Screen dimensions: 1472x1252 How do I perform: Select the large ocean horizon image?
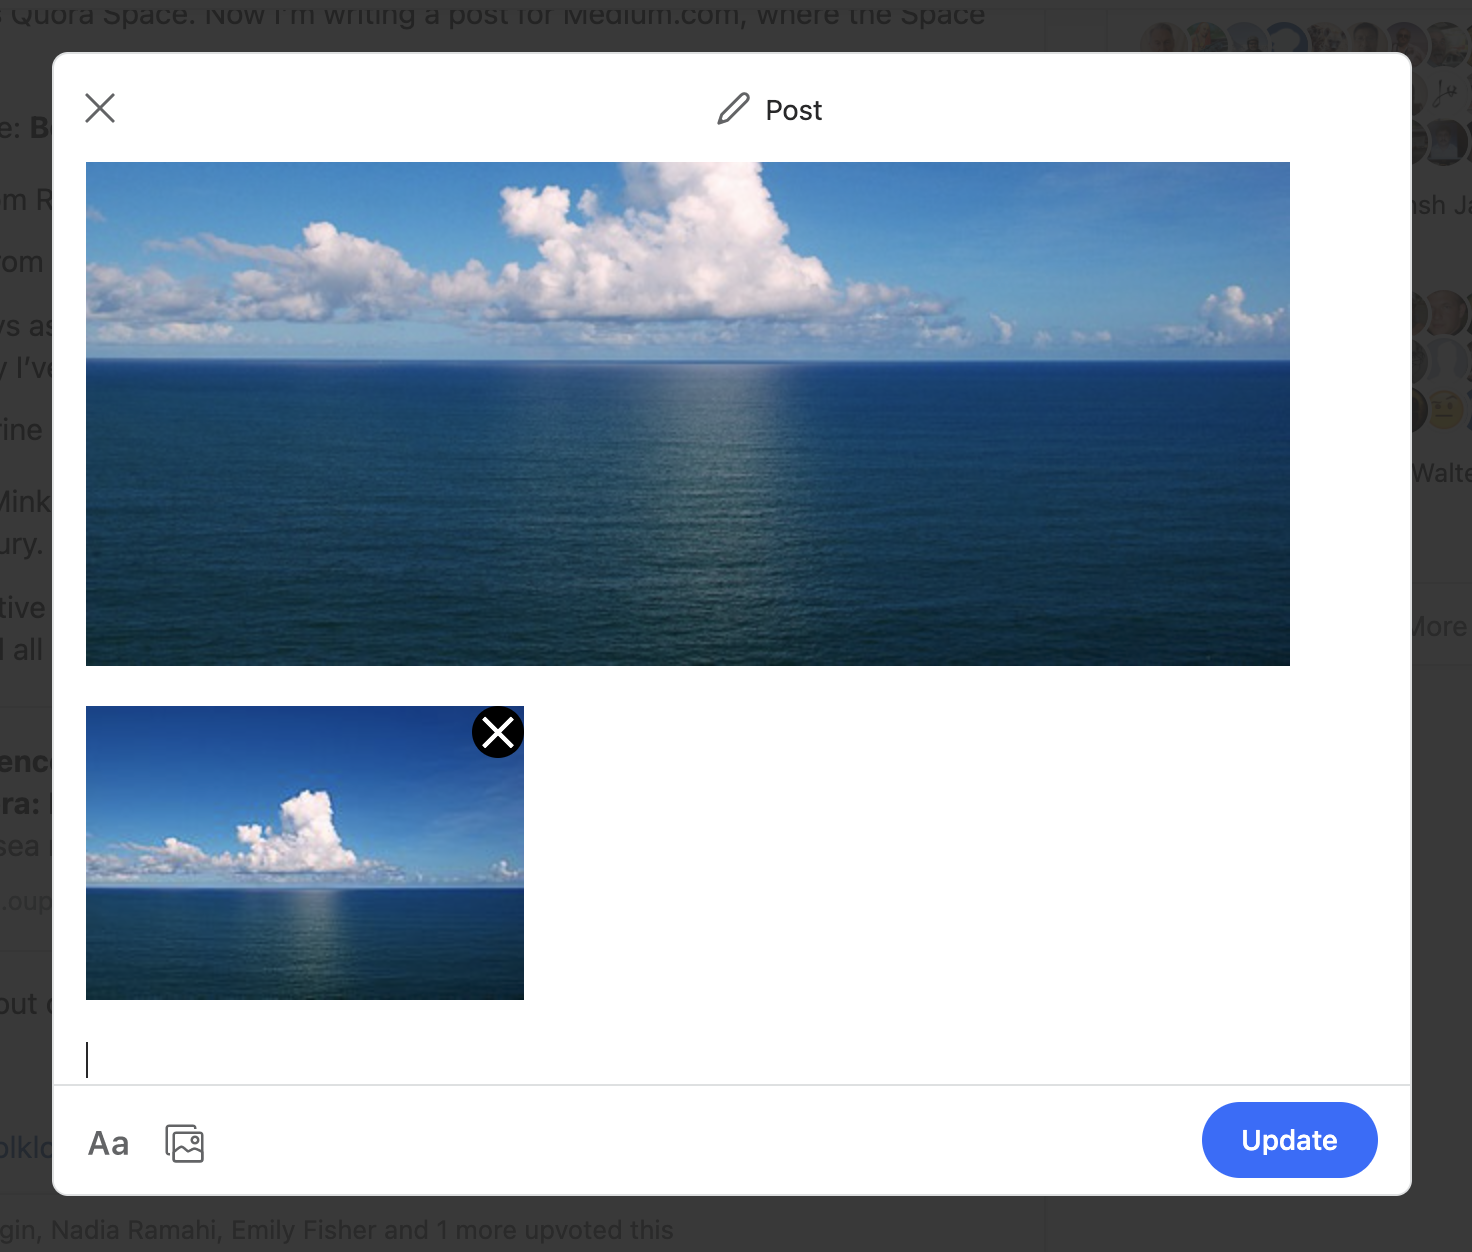[x=688, y=414]
